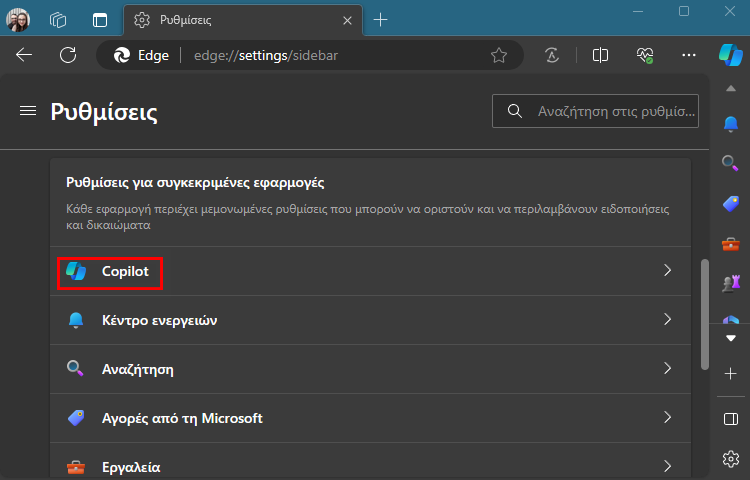The image size is (750, 480).
Task: Open the Copilot icon in the toolbar
Action: tap(730, 55)
